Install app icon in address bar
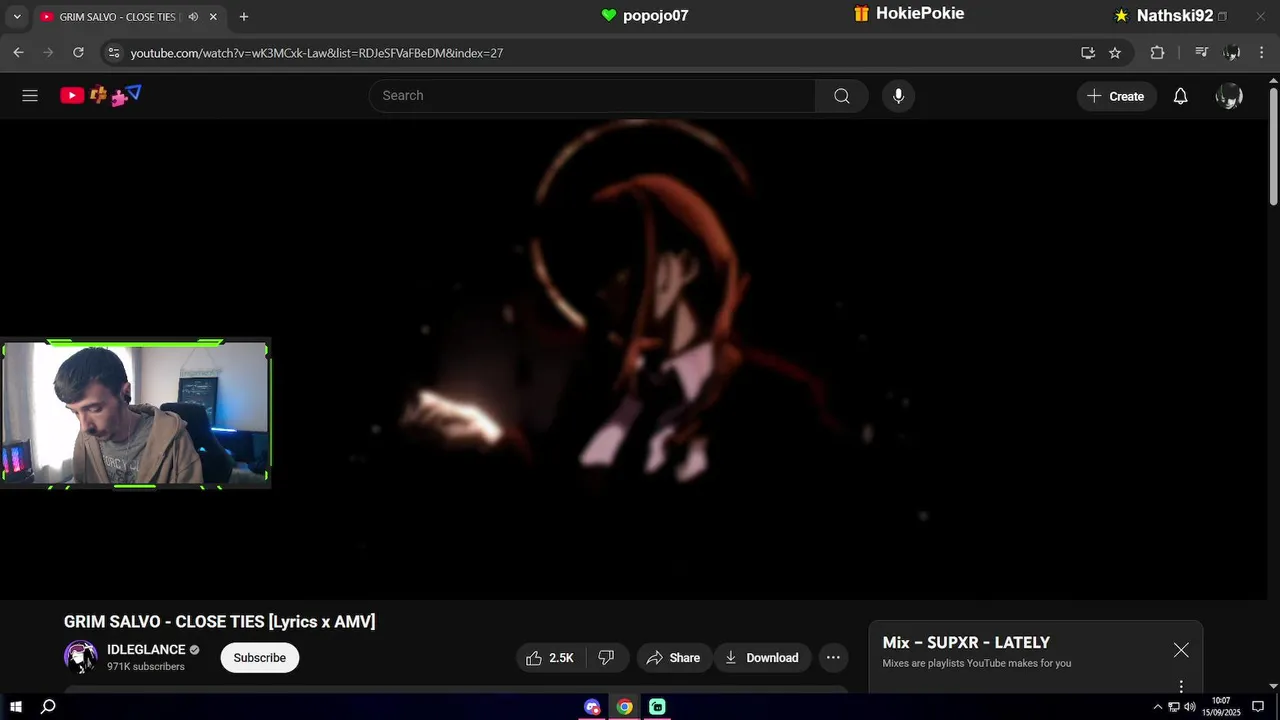The width and height of the screenshot is (1280, 720). tap(1088, 53)
